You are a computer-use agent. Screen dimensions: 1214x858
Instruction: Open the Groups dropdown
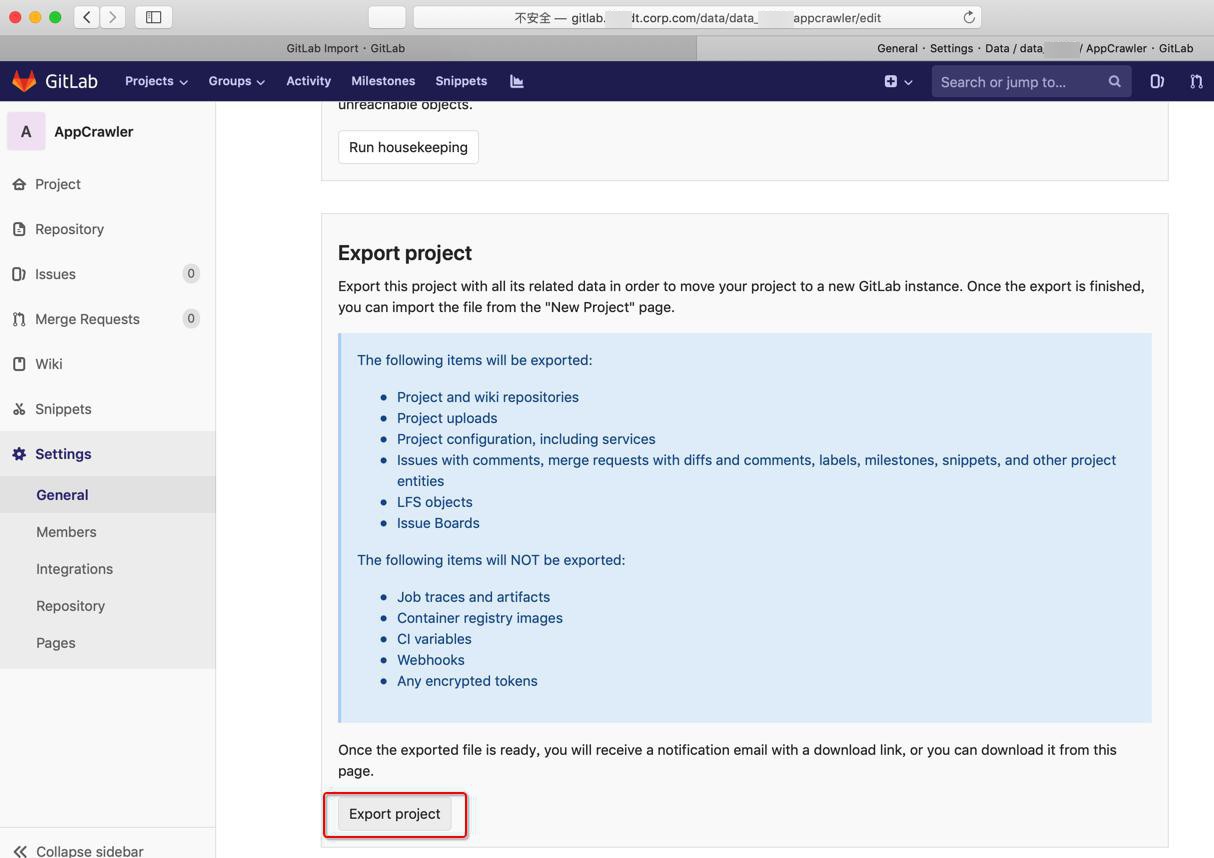click(236, 81)
